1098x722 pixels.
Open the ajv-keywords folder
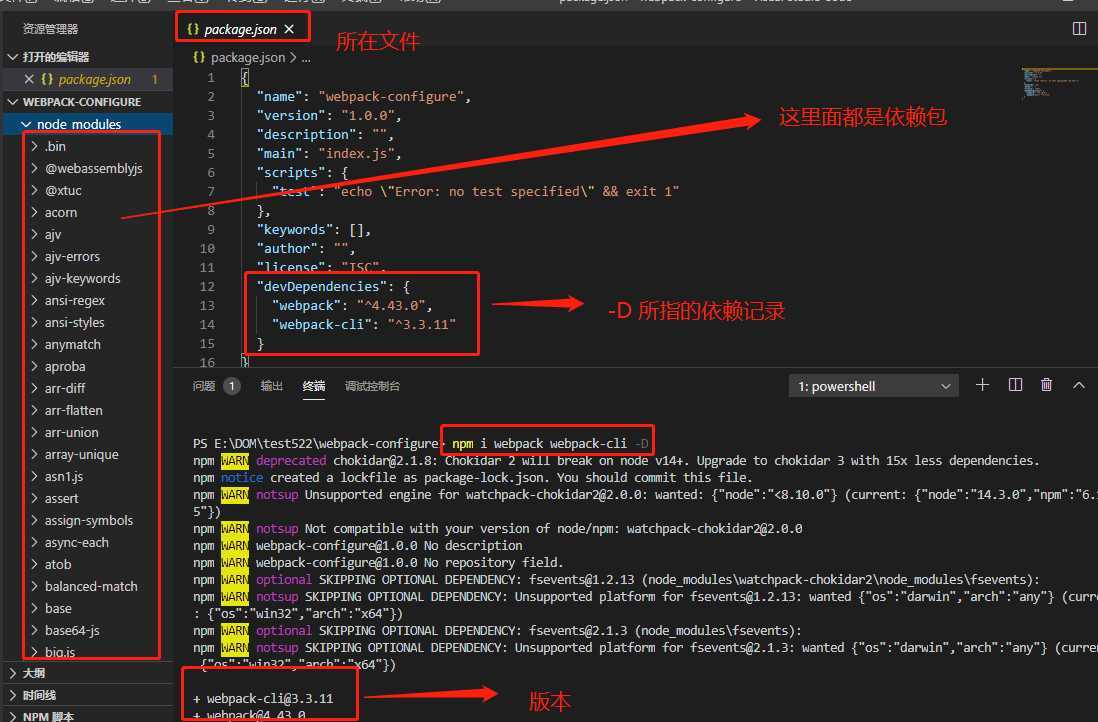coord(83,278)
